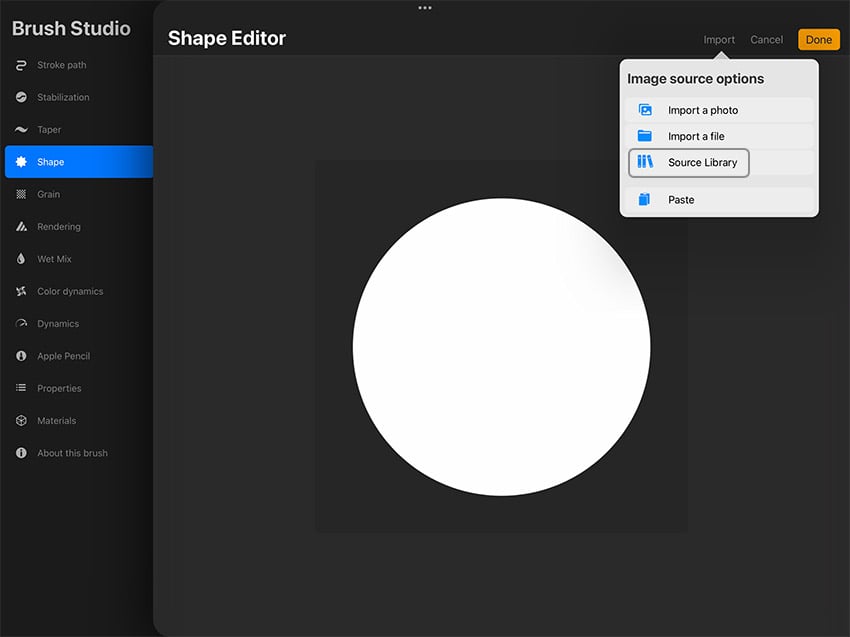
Task: Open Color dynamics settings icon
Action: click(20, 291)
